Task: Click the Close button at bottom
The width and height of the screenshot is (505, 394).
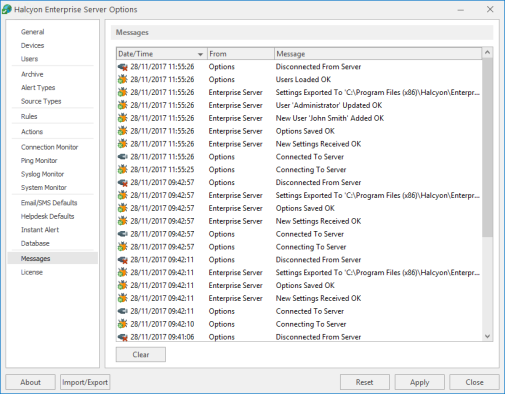Action: click(x=474, y=382)
